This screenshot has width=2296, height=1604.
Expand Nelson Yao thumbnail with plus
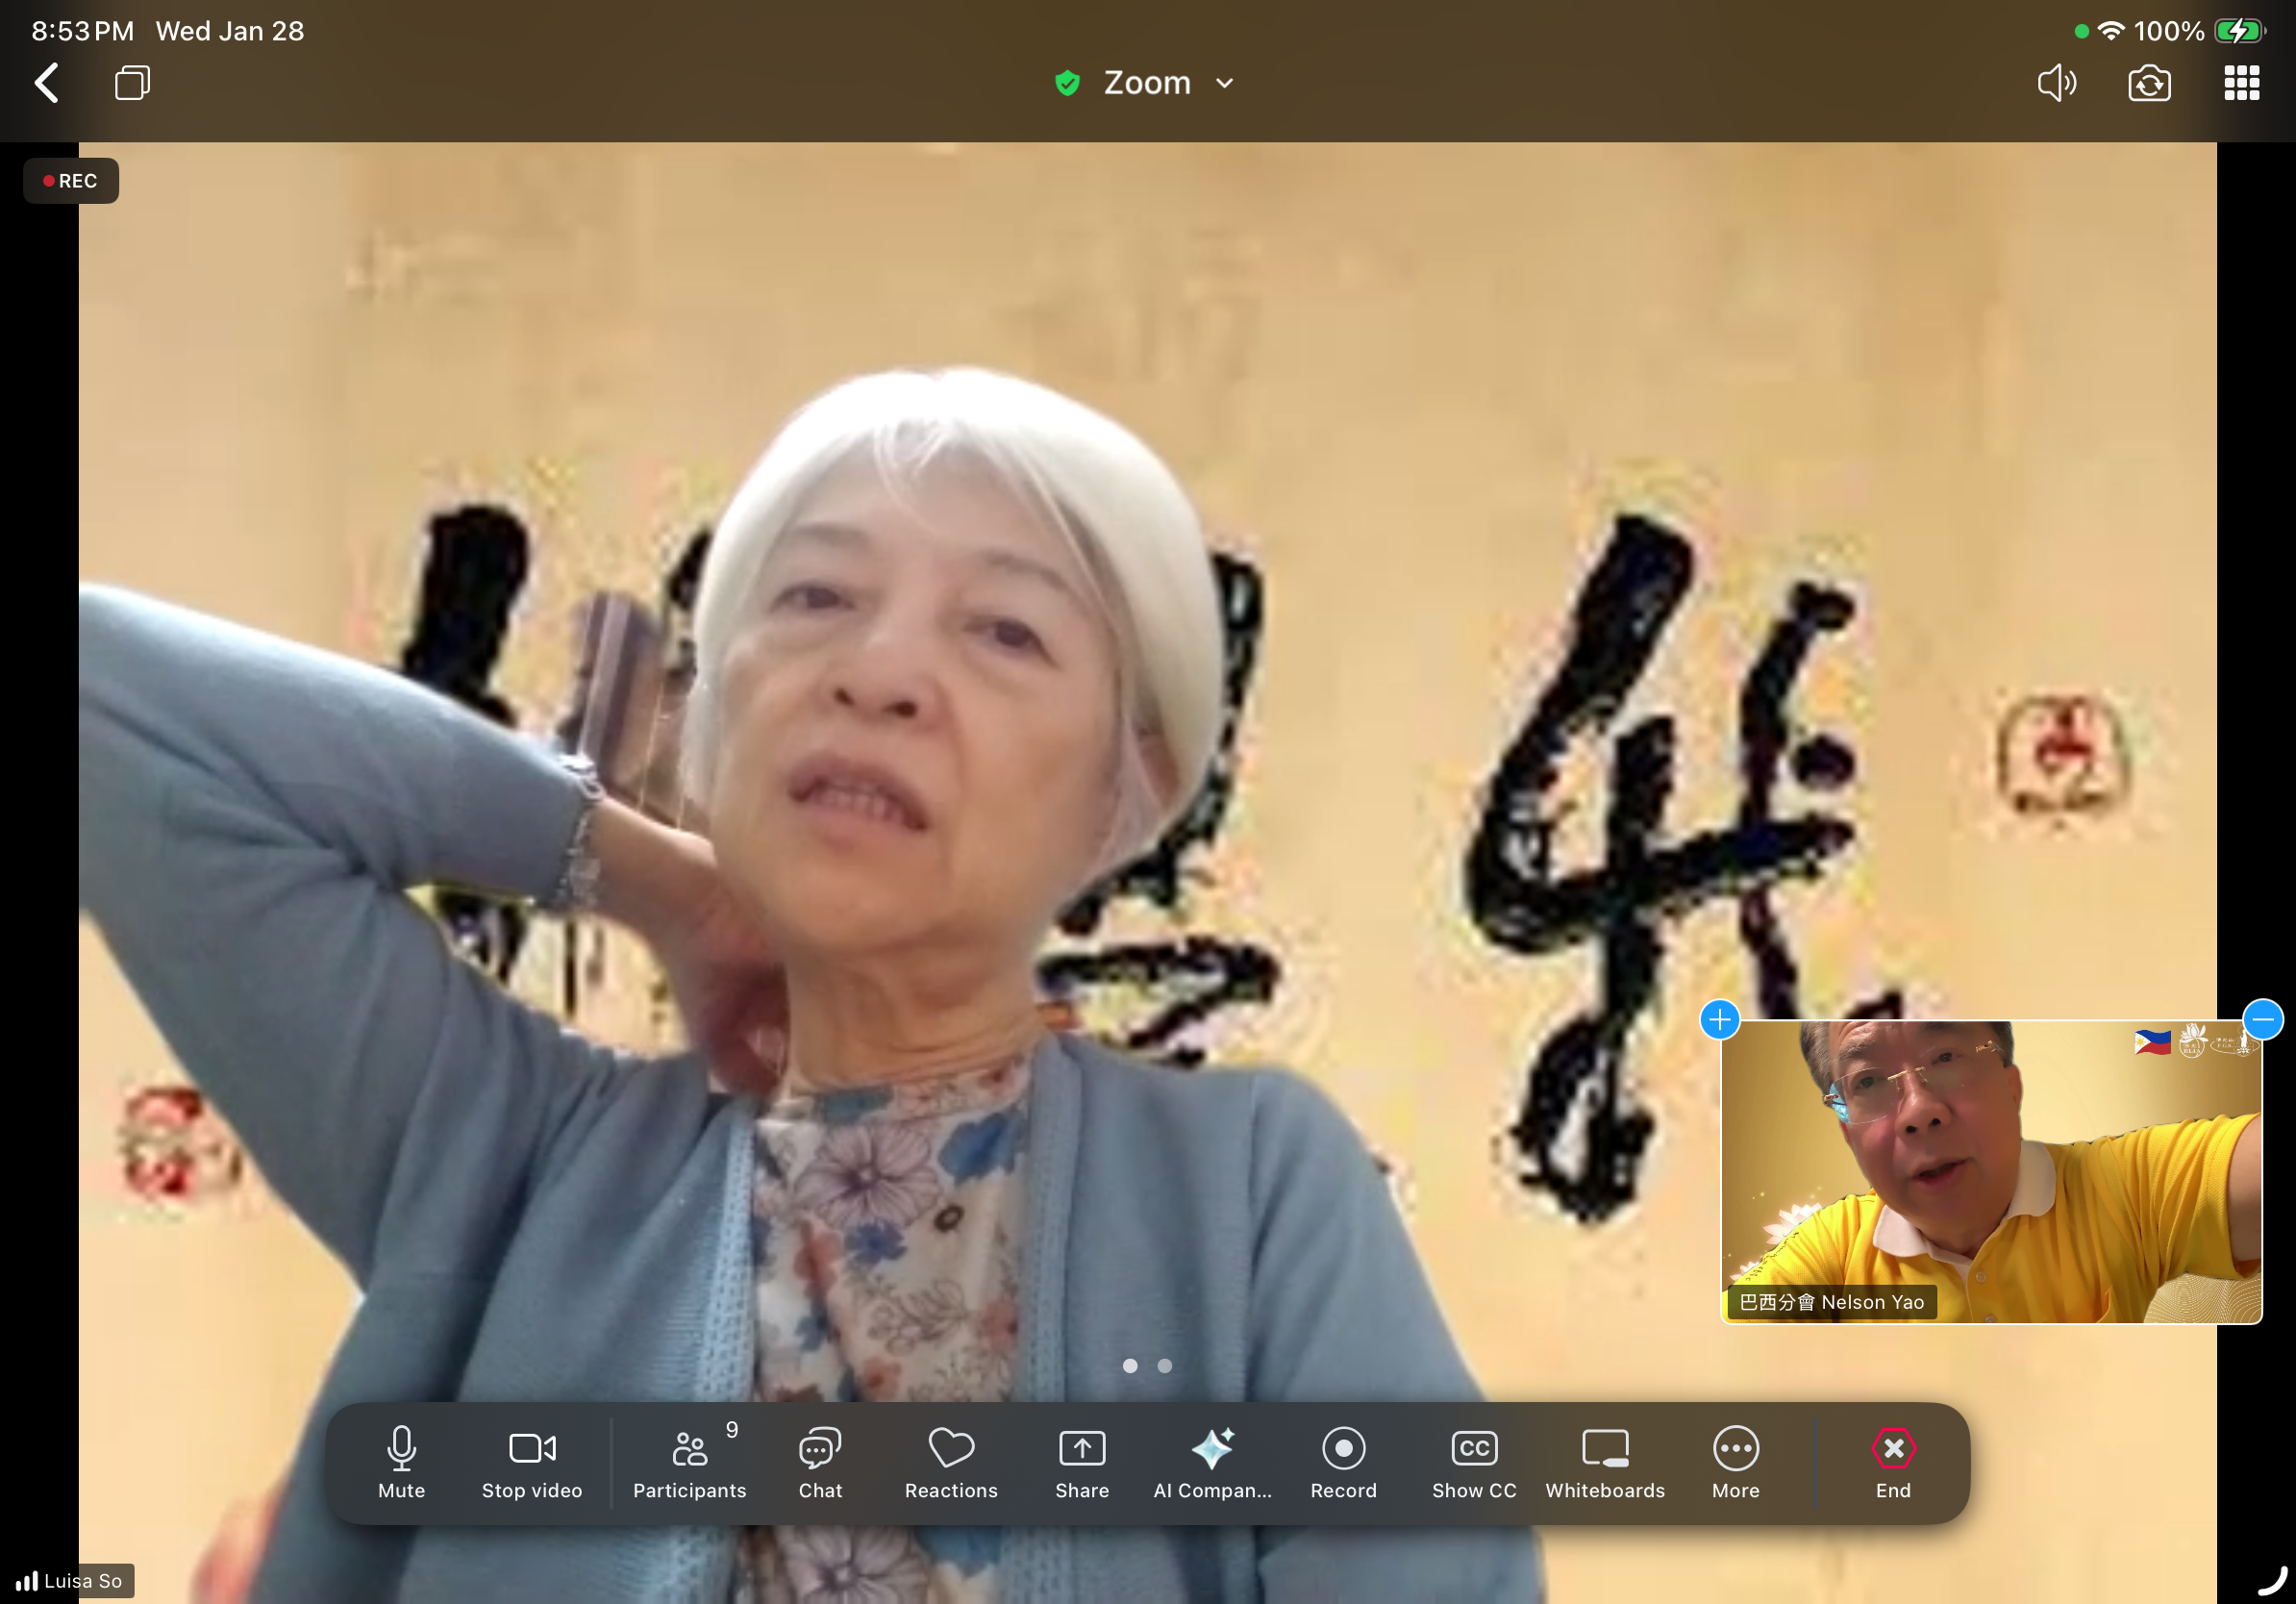(x=1719, y=1020)
